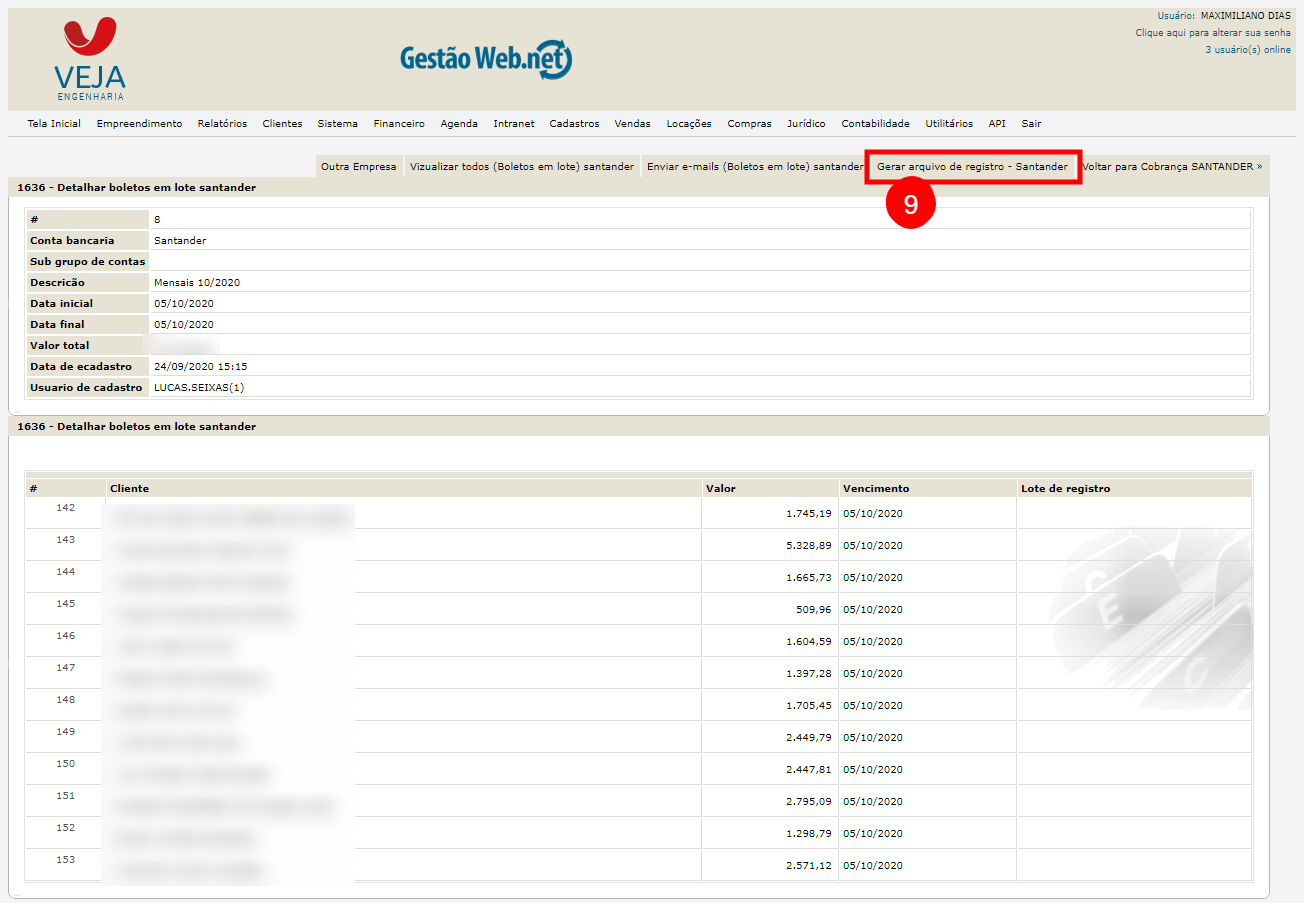Open the Contabilidade menu
1304x903 pixels.
[x=875, y=124]
